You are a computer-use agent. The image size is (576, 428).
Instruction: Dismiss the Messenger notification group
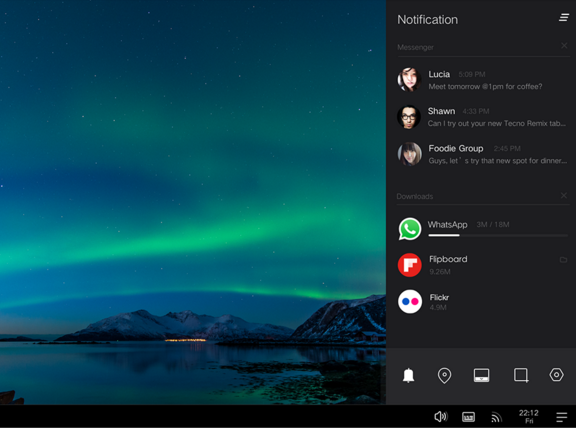pyautogui.click(x=564, y=46)
